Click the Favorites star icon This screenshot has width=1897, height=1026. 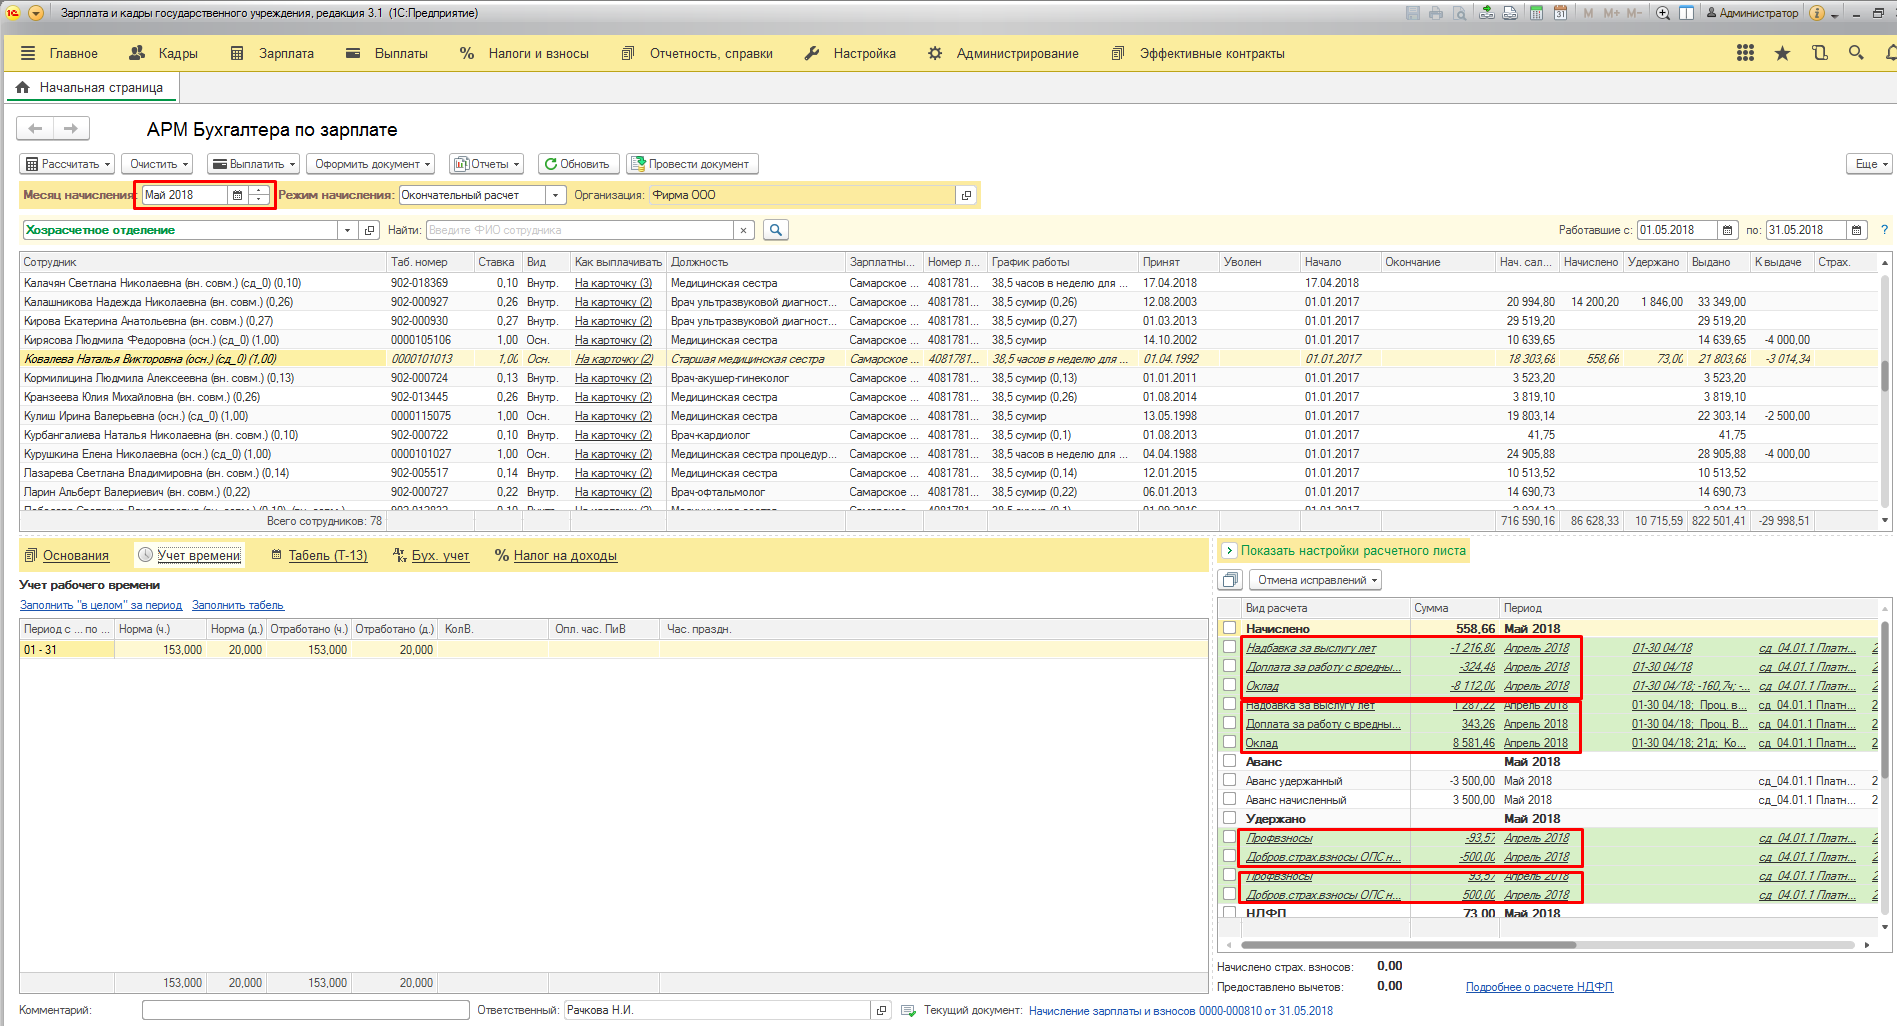(1782, 53)
